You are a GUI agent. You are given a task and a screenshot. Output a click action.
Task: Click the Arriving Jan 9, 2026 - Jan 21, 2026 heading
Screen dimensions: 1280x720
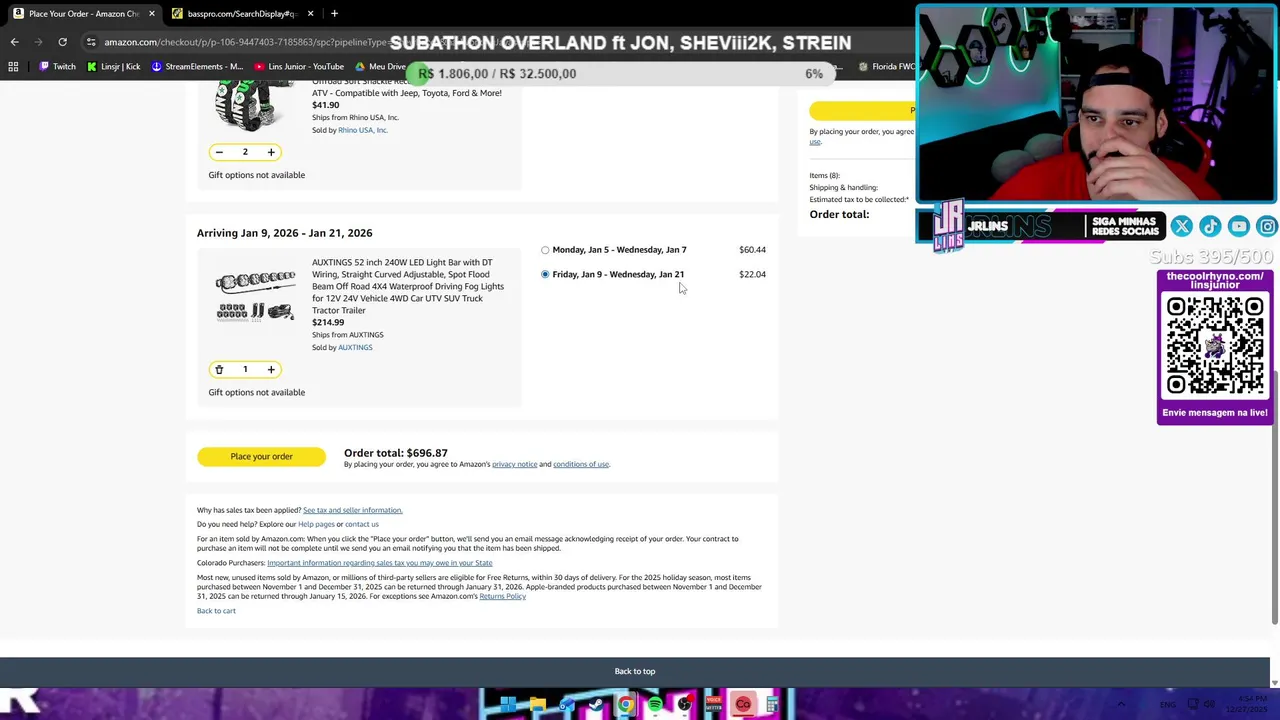[x=284, y=233]
